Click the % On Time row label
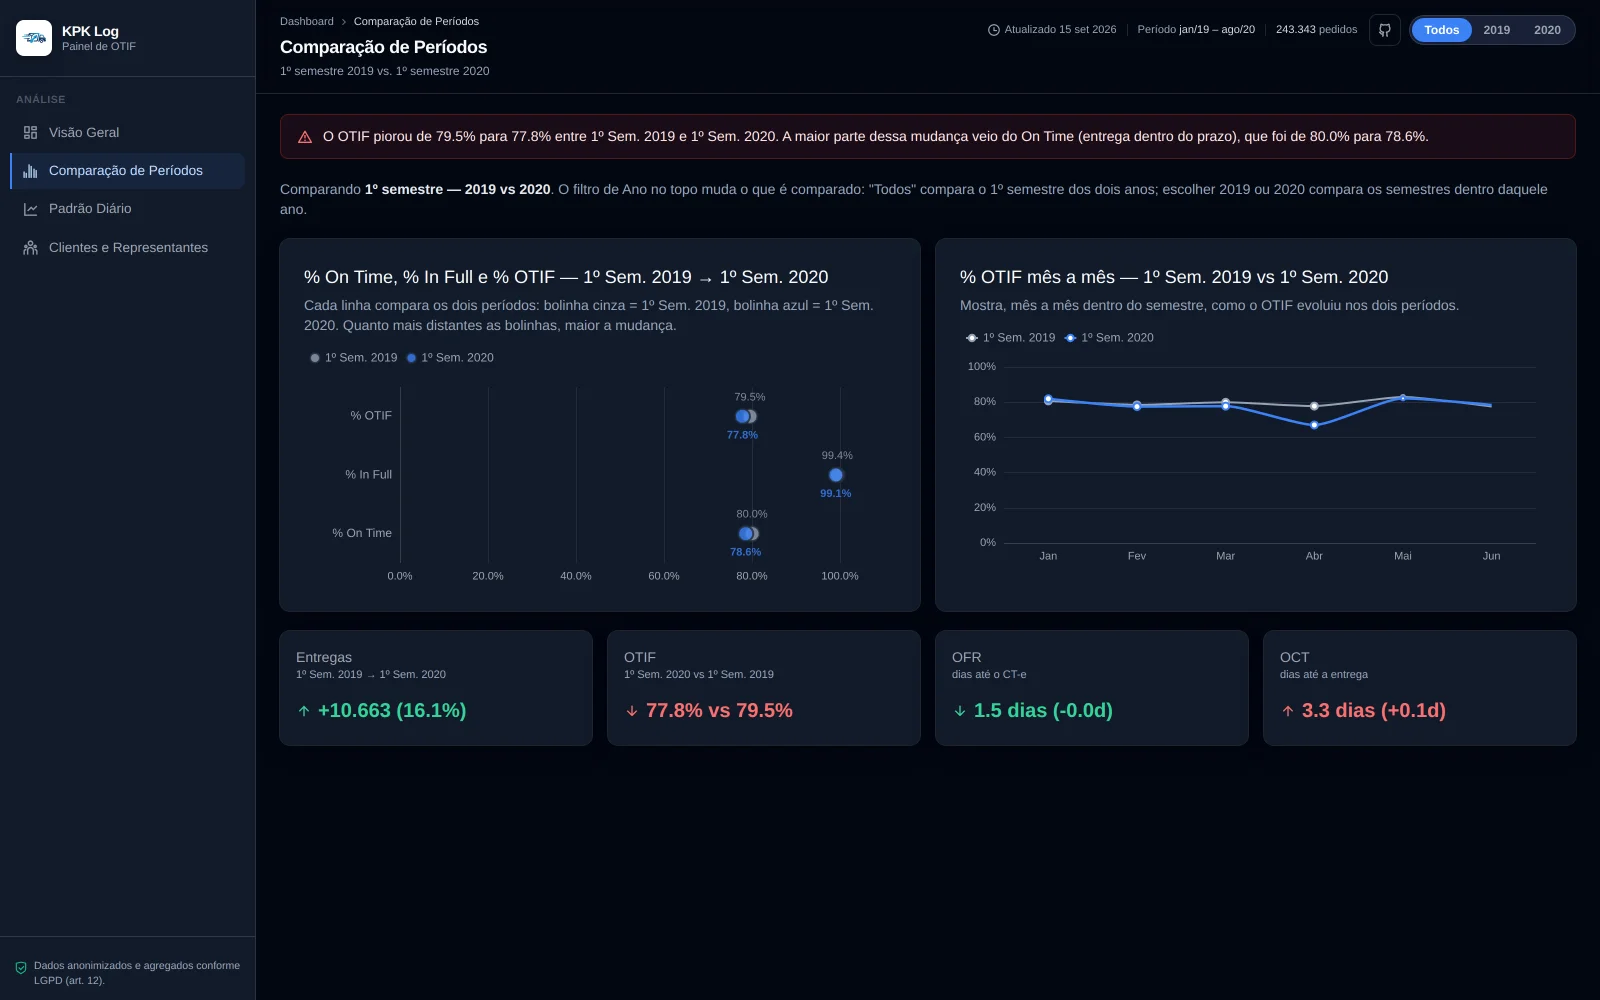 362,534
